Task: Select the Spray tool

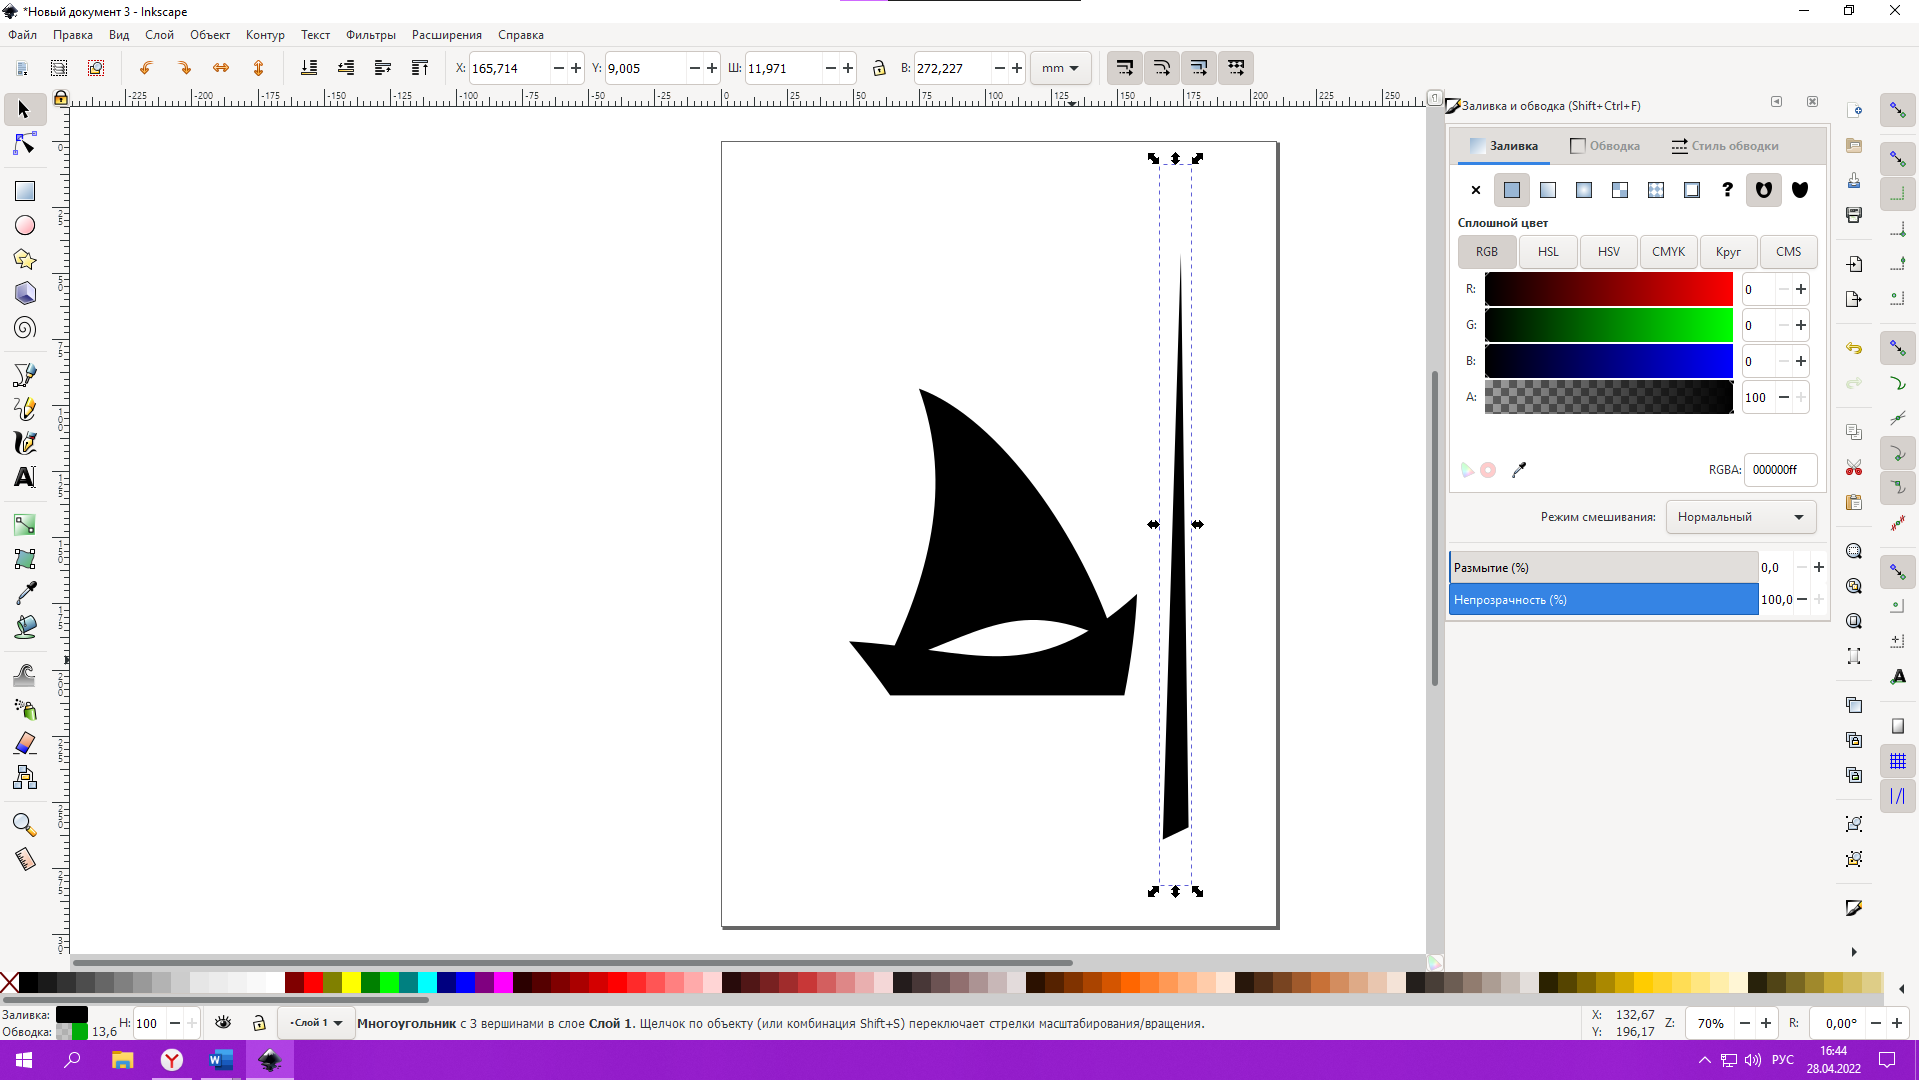Action: click(x=24, y=709)
